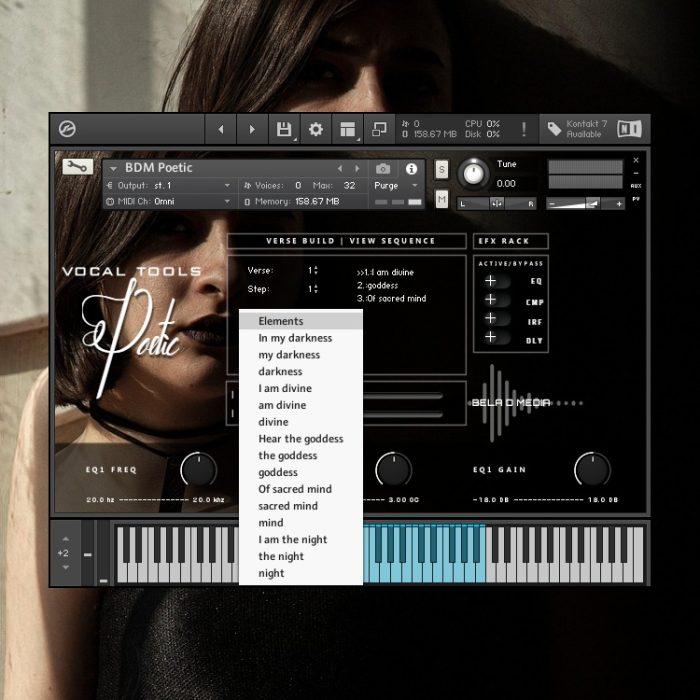Click the pan center icon
Viewport: 700px width, 700px height.
point(496,204)
